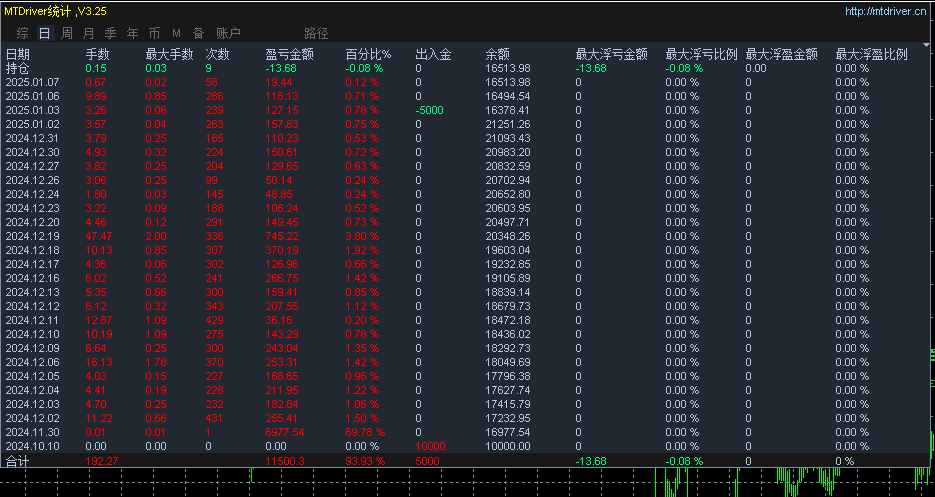Click the 日期 column header
This screenshot has height=497, width=935.
(18, 54)
